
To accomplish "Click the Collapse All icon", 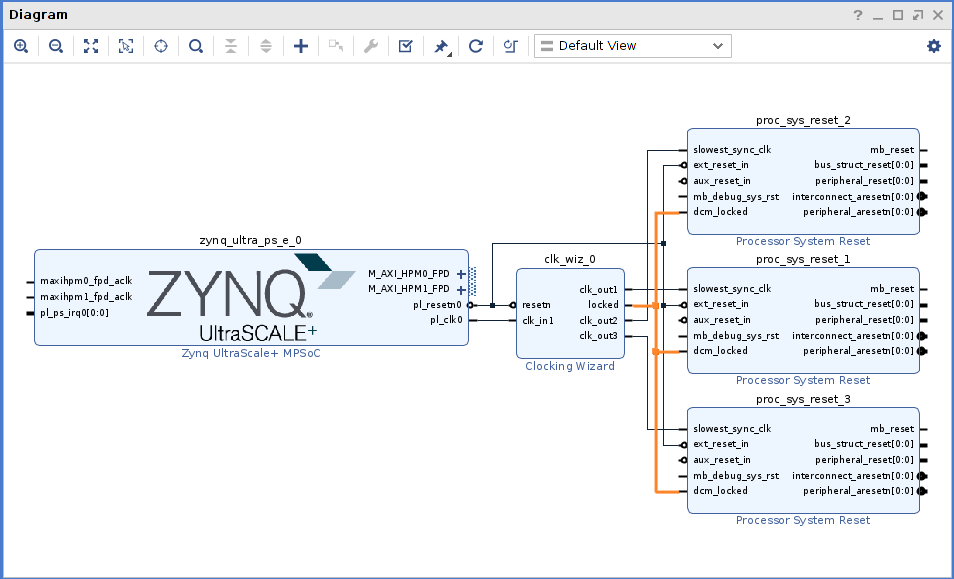I will pos(231,46).
